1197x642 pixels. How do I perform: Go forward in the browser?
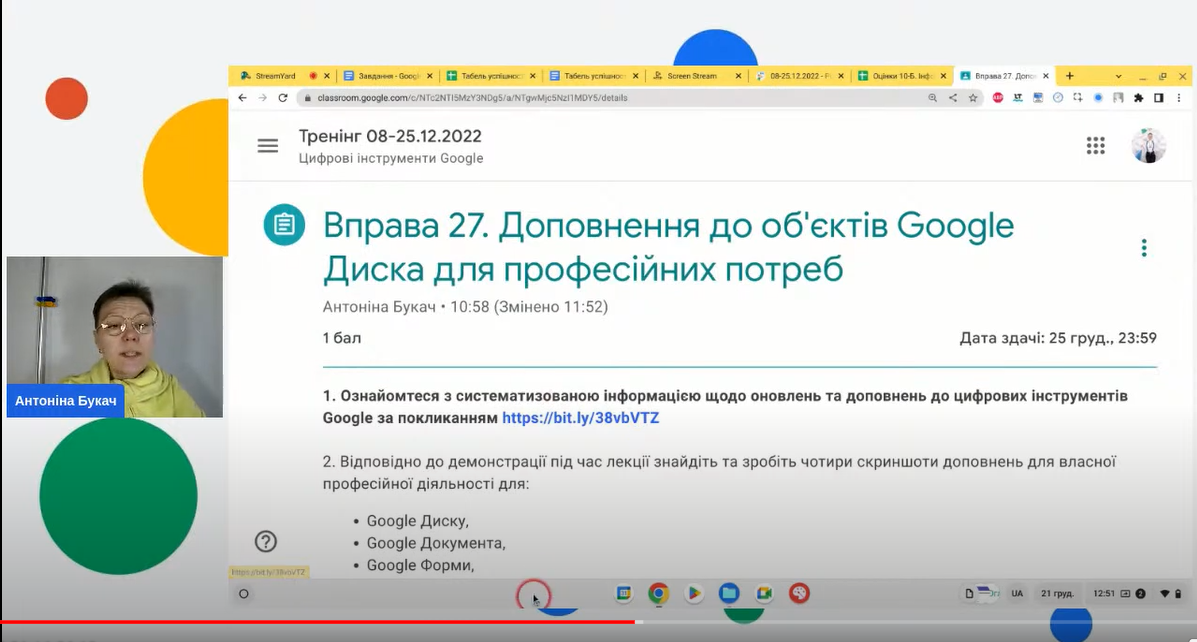point(263,98)
